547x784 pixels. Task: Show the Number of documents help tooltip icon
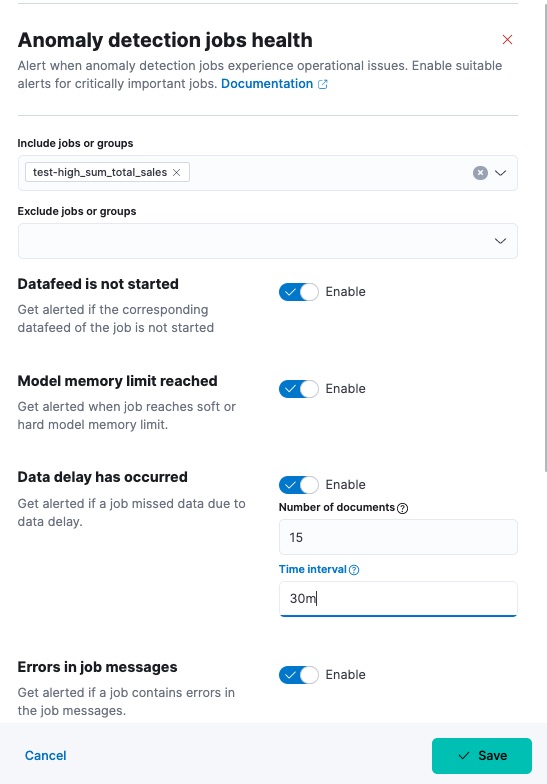coord(402,508)
